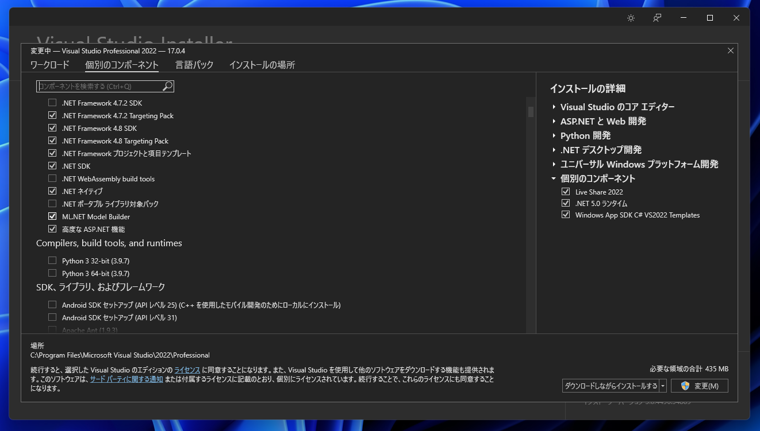760x431 pixels.
Task: Select ダウンロードしながらインストールする option box
Action: click(x=611, y=386)
